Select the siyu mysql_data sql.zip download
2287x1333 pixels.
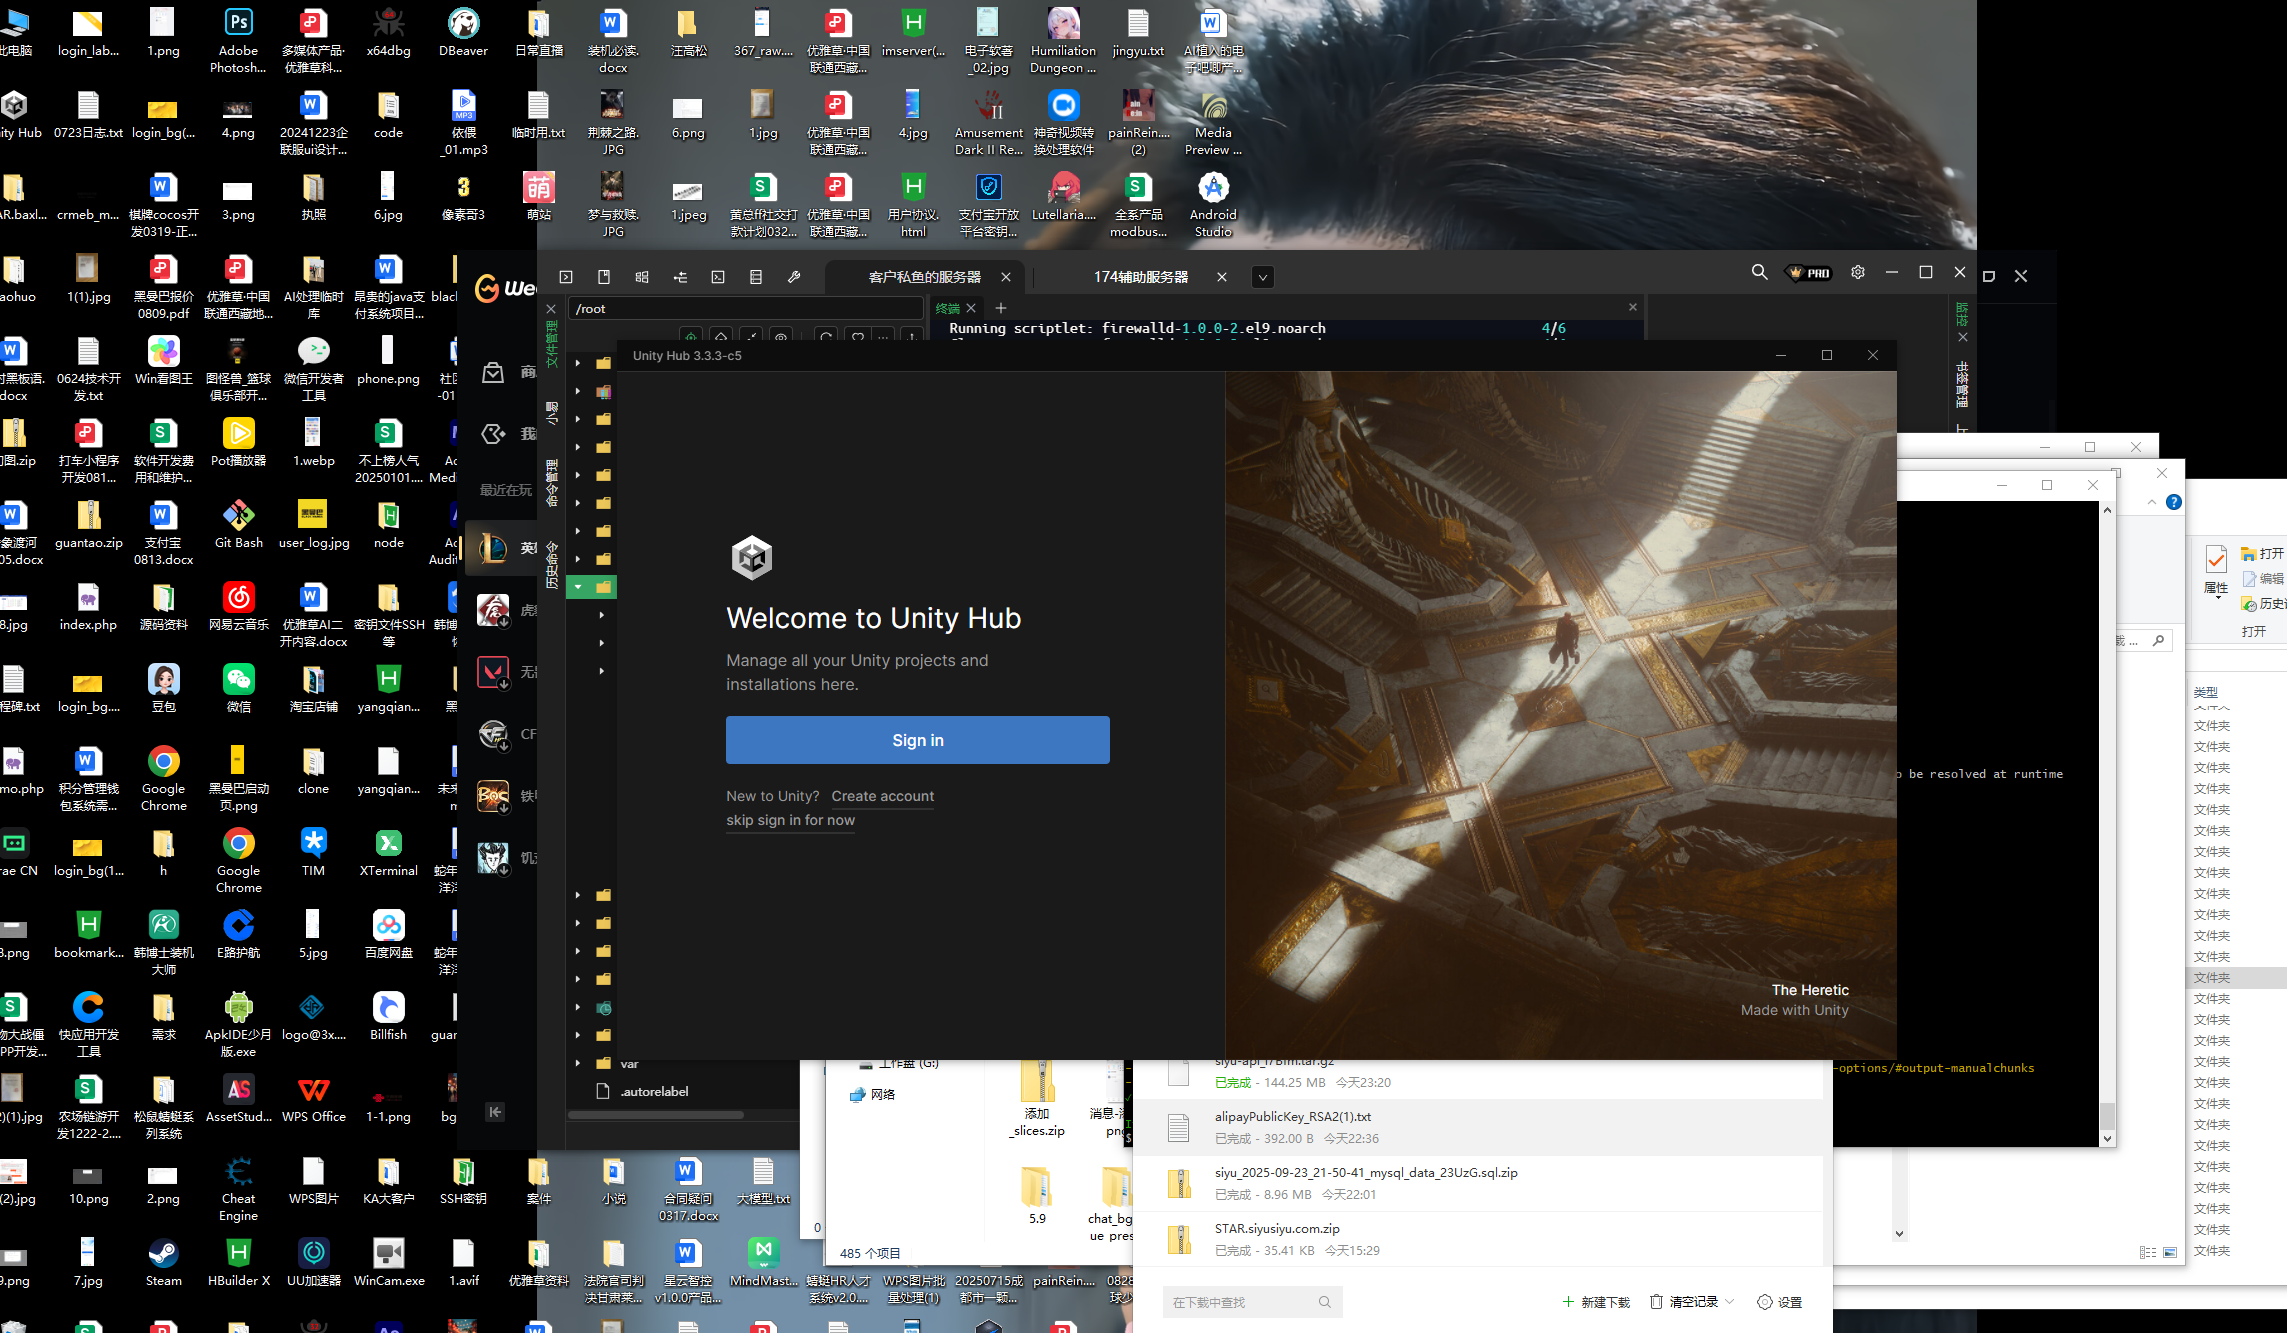tap(1478, 1183)
